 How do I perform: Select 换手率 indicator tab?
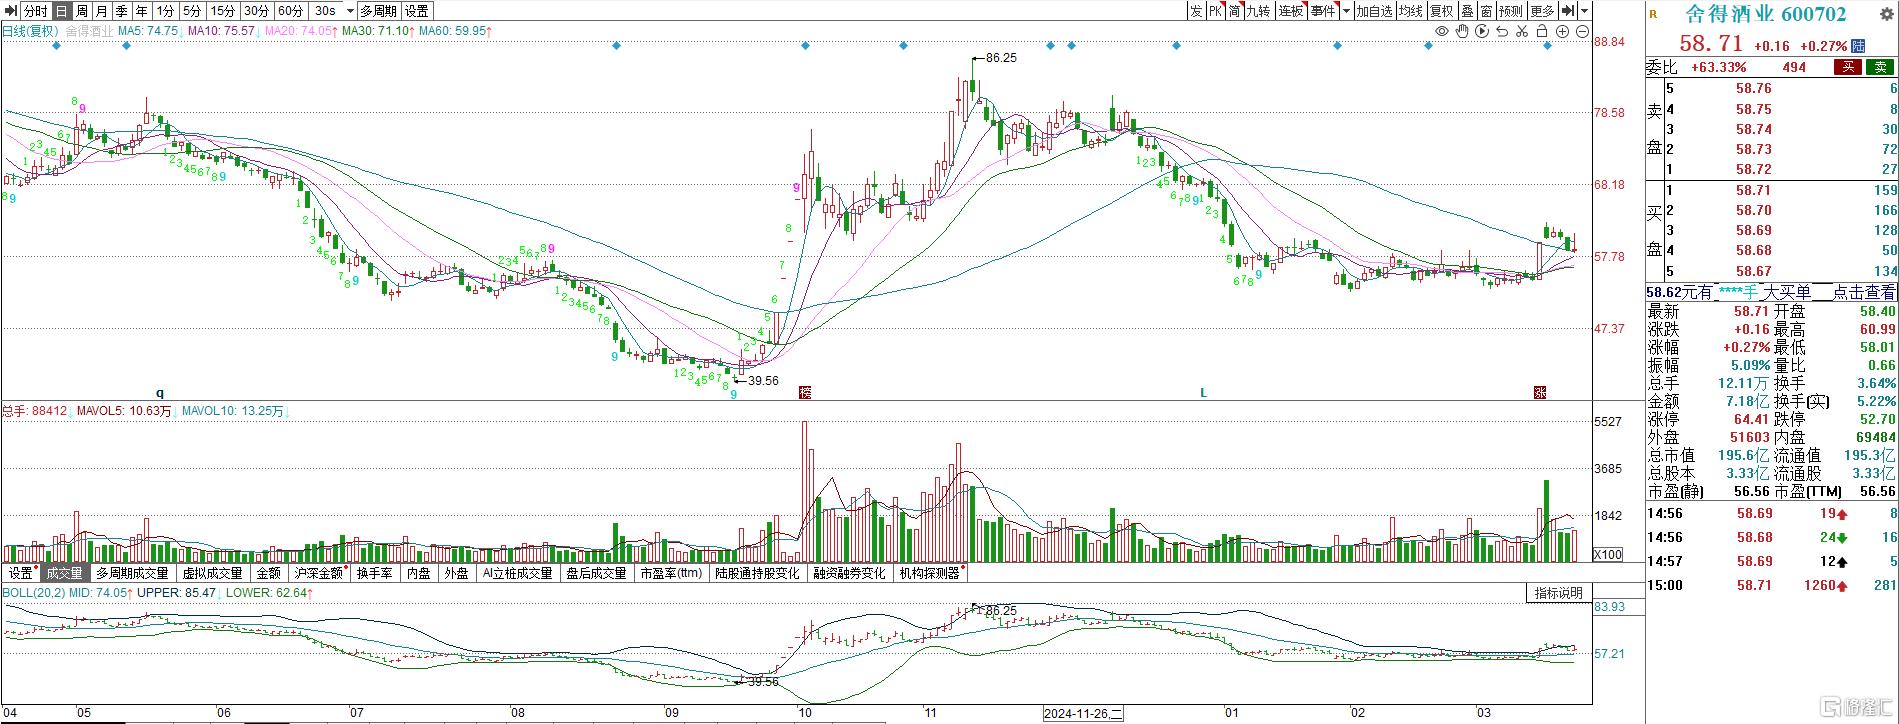(375, 573)
